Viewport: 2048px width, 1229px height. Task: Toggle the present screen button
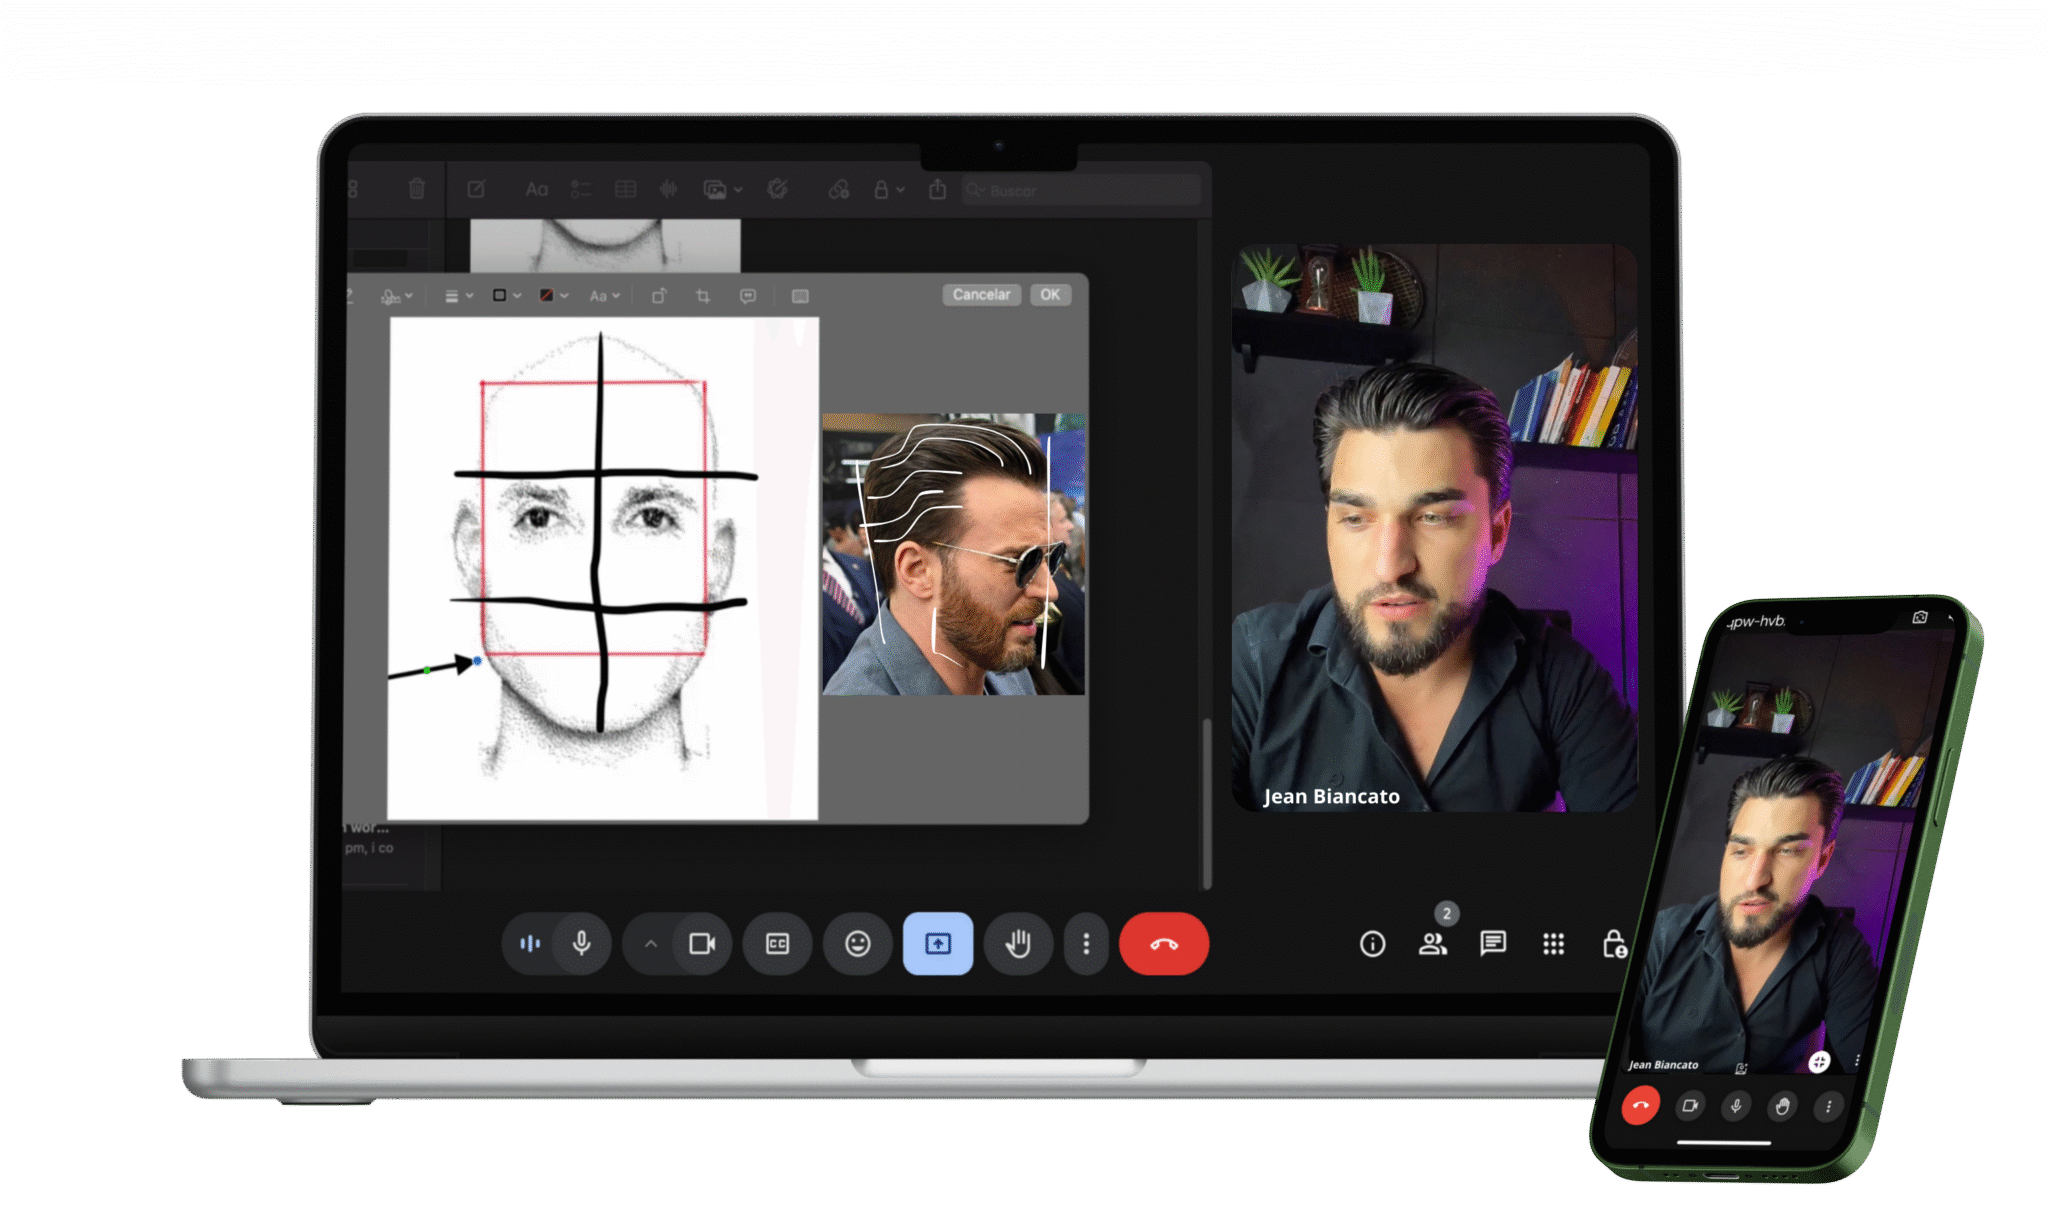point(938,943)
